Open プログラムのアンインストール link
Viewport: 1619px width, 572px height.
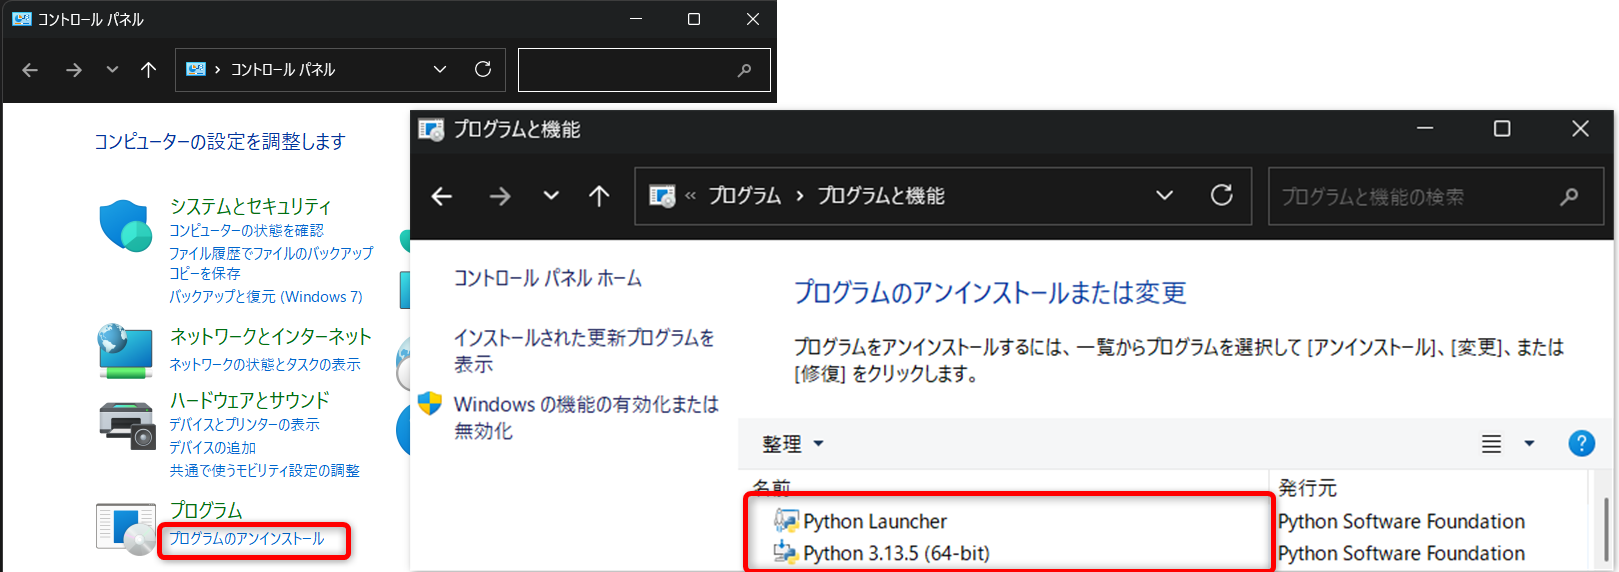click(246, 538)
